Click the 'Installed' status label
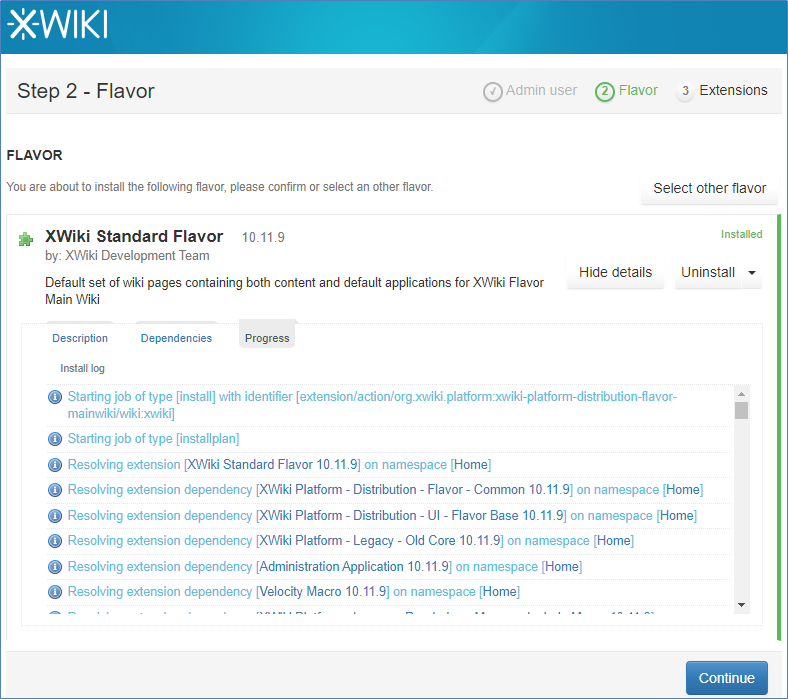Screen dimensions: 788x699 coord(741,234)
